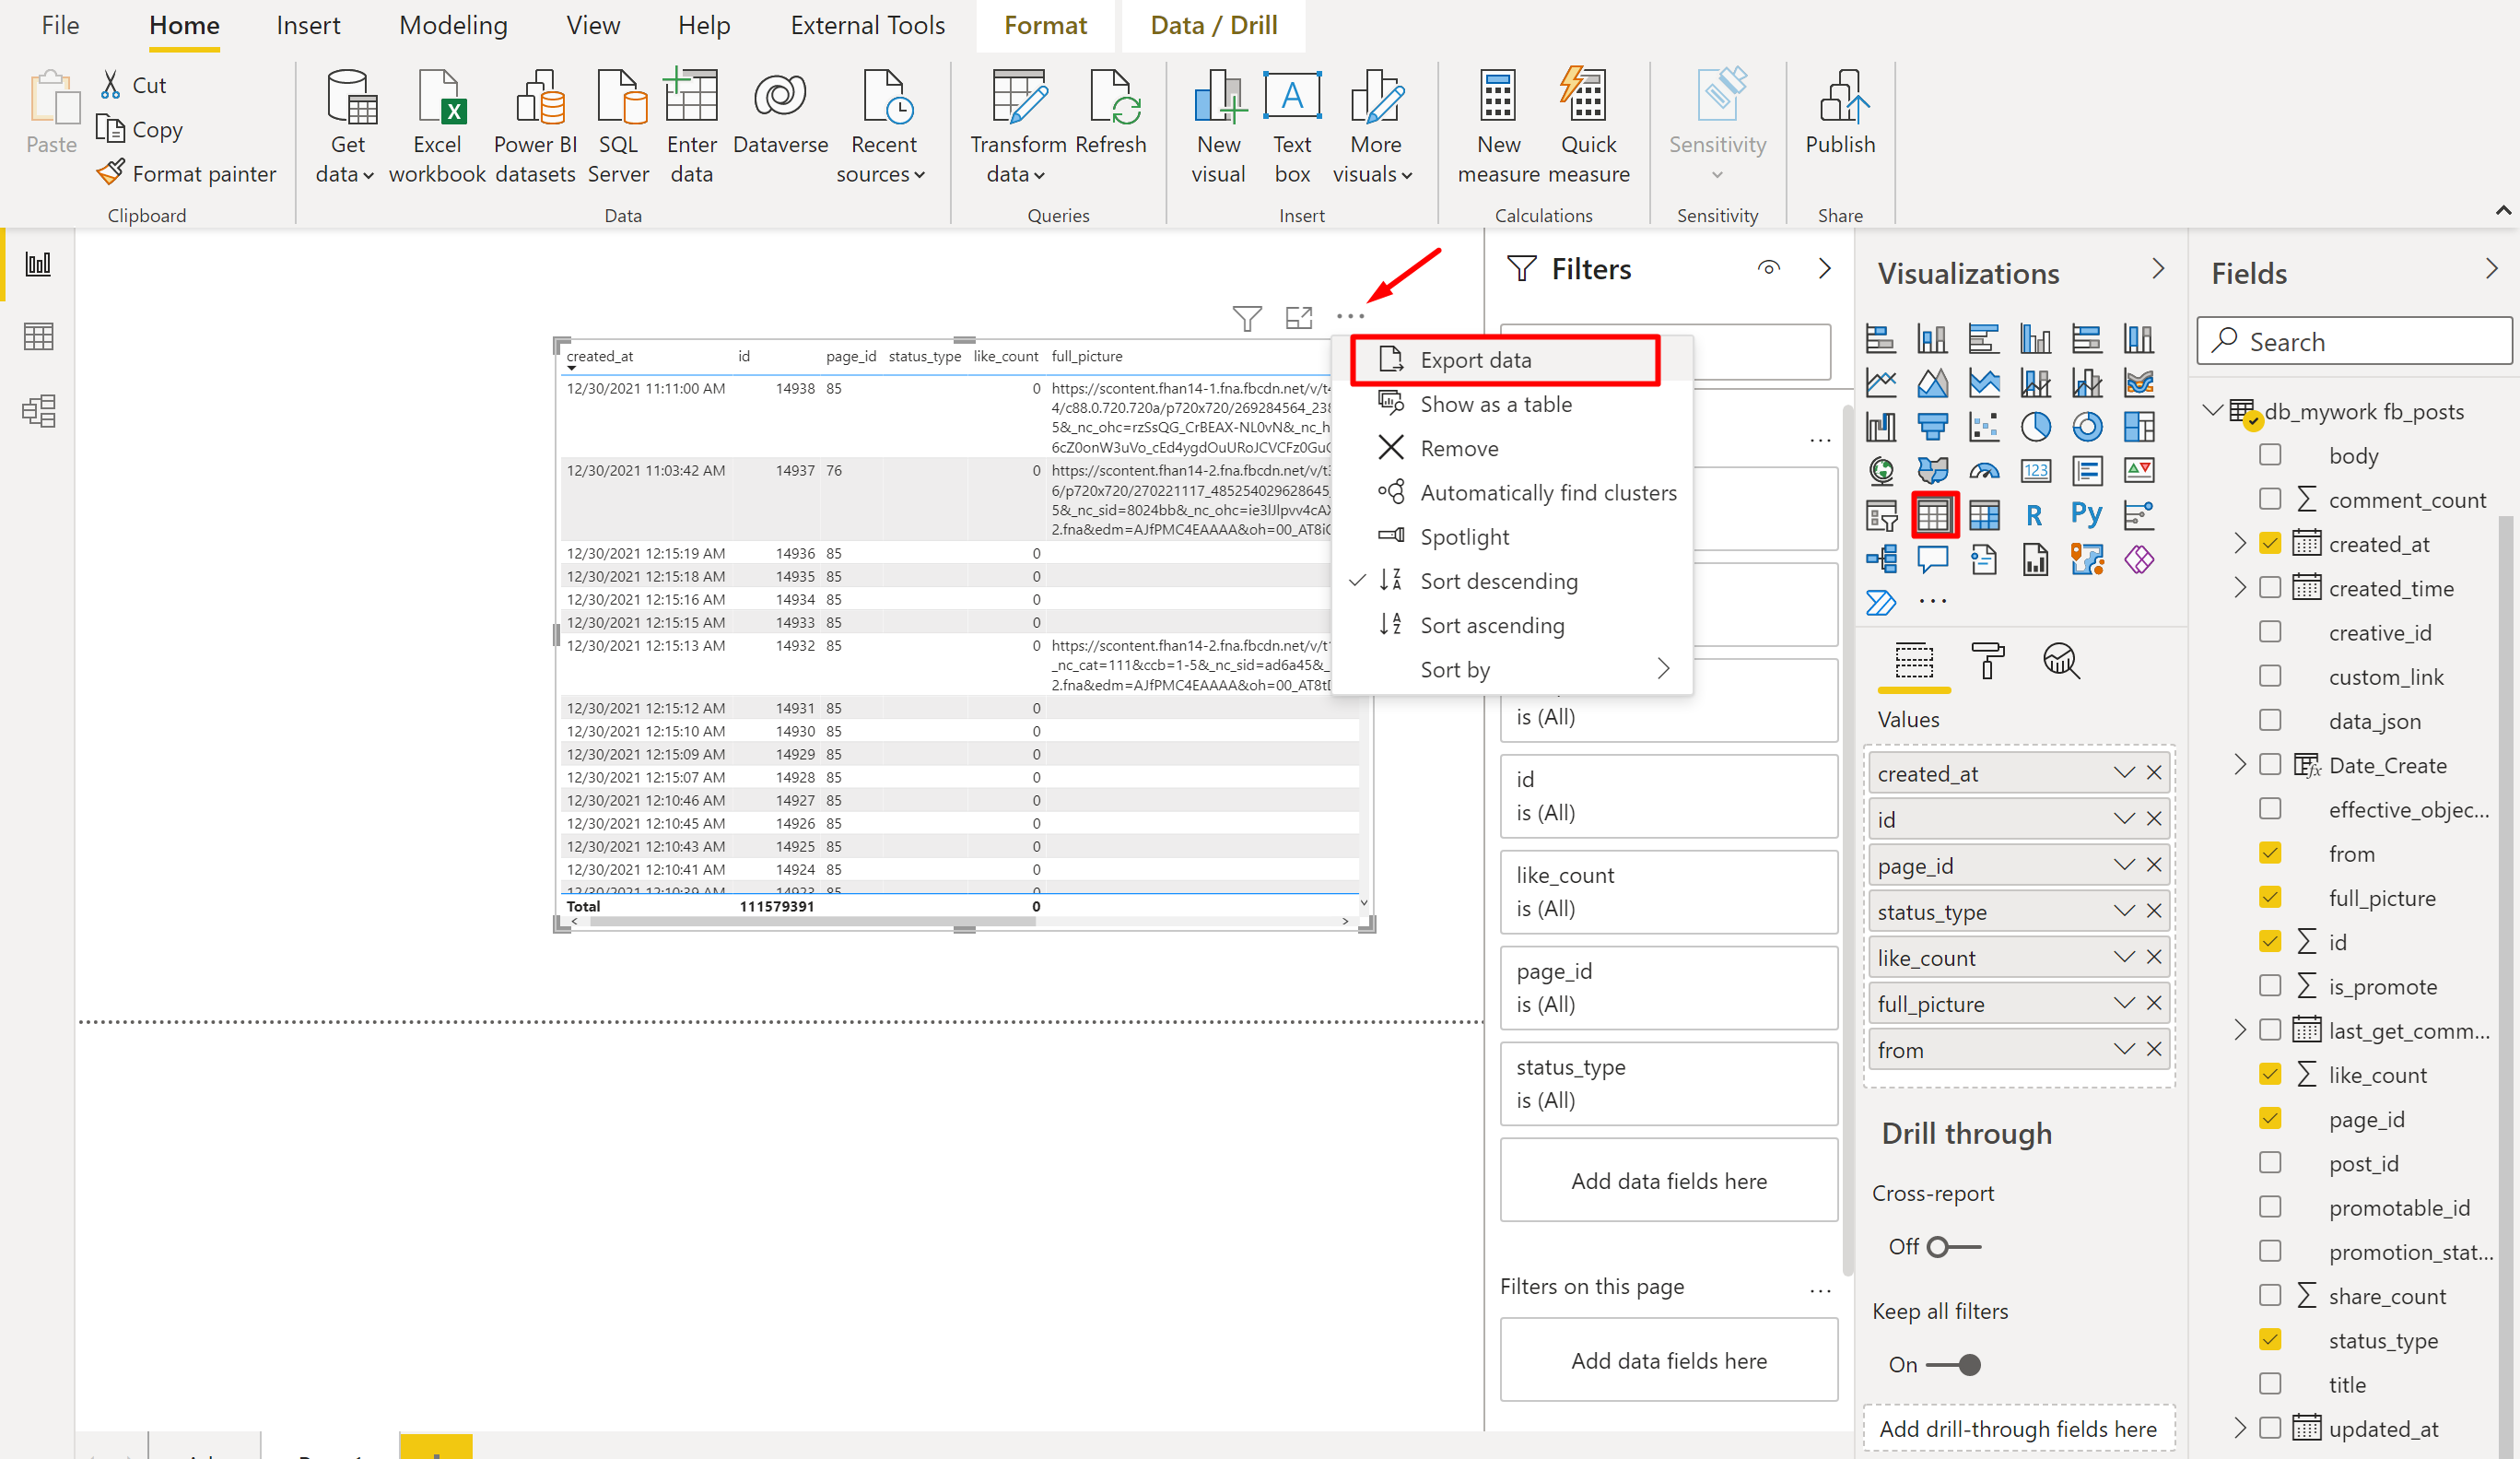
Task: Open the Sort by submenu
Action: (1513, 669)
